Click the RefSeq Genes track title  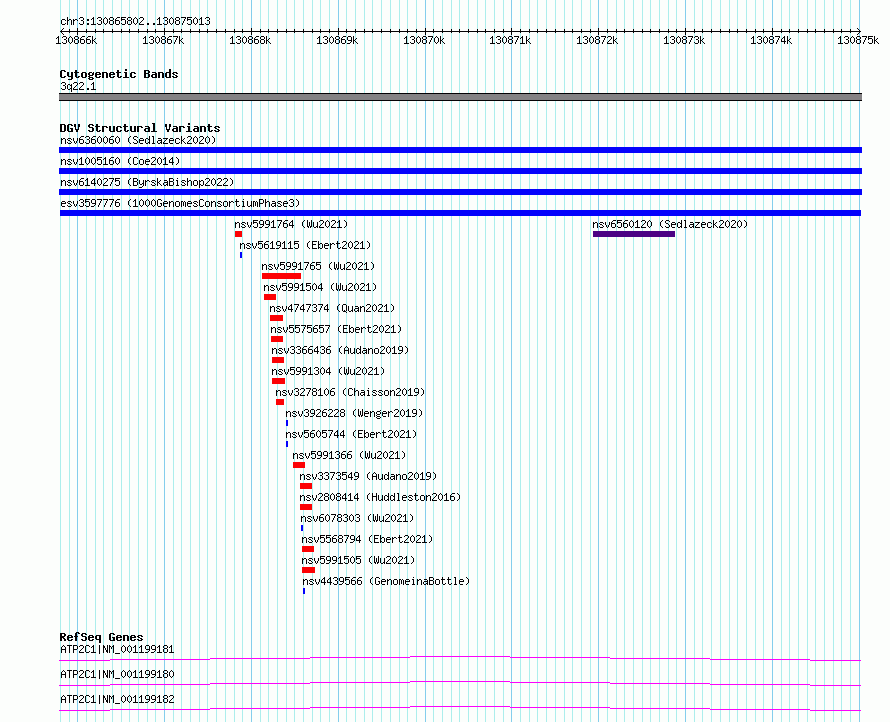(x=101, y=637)
